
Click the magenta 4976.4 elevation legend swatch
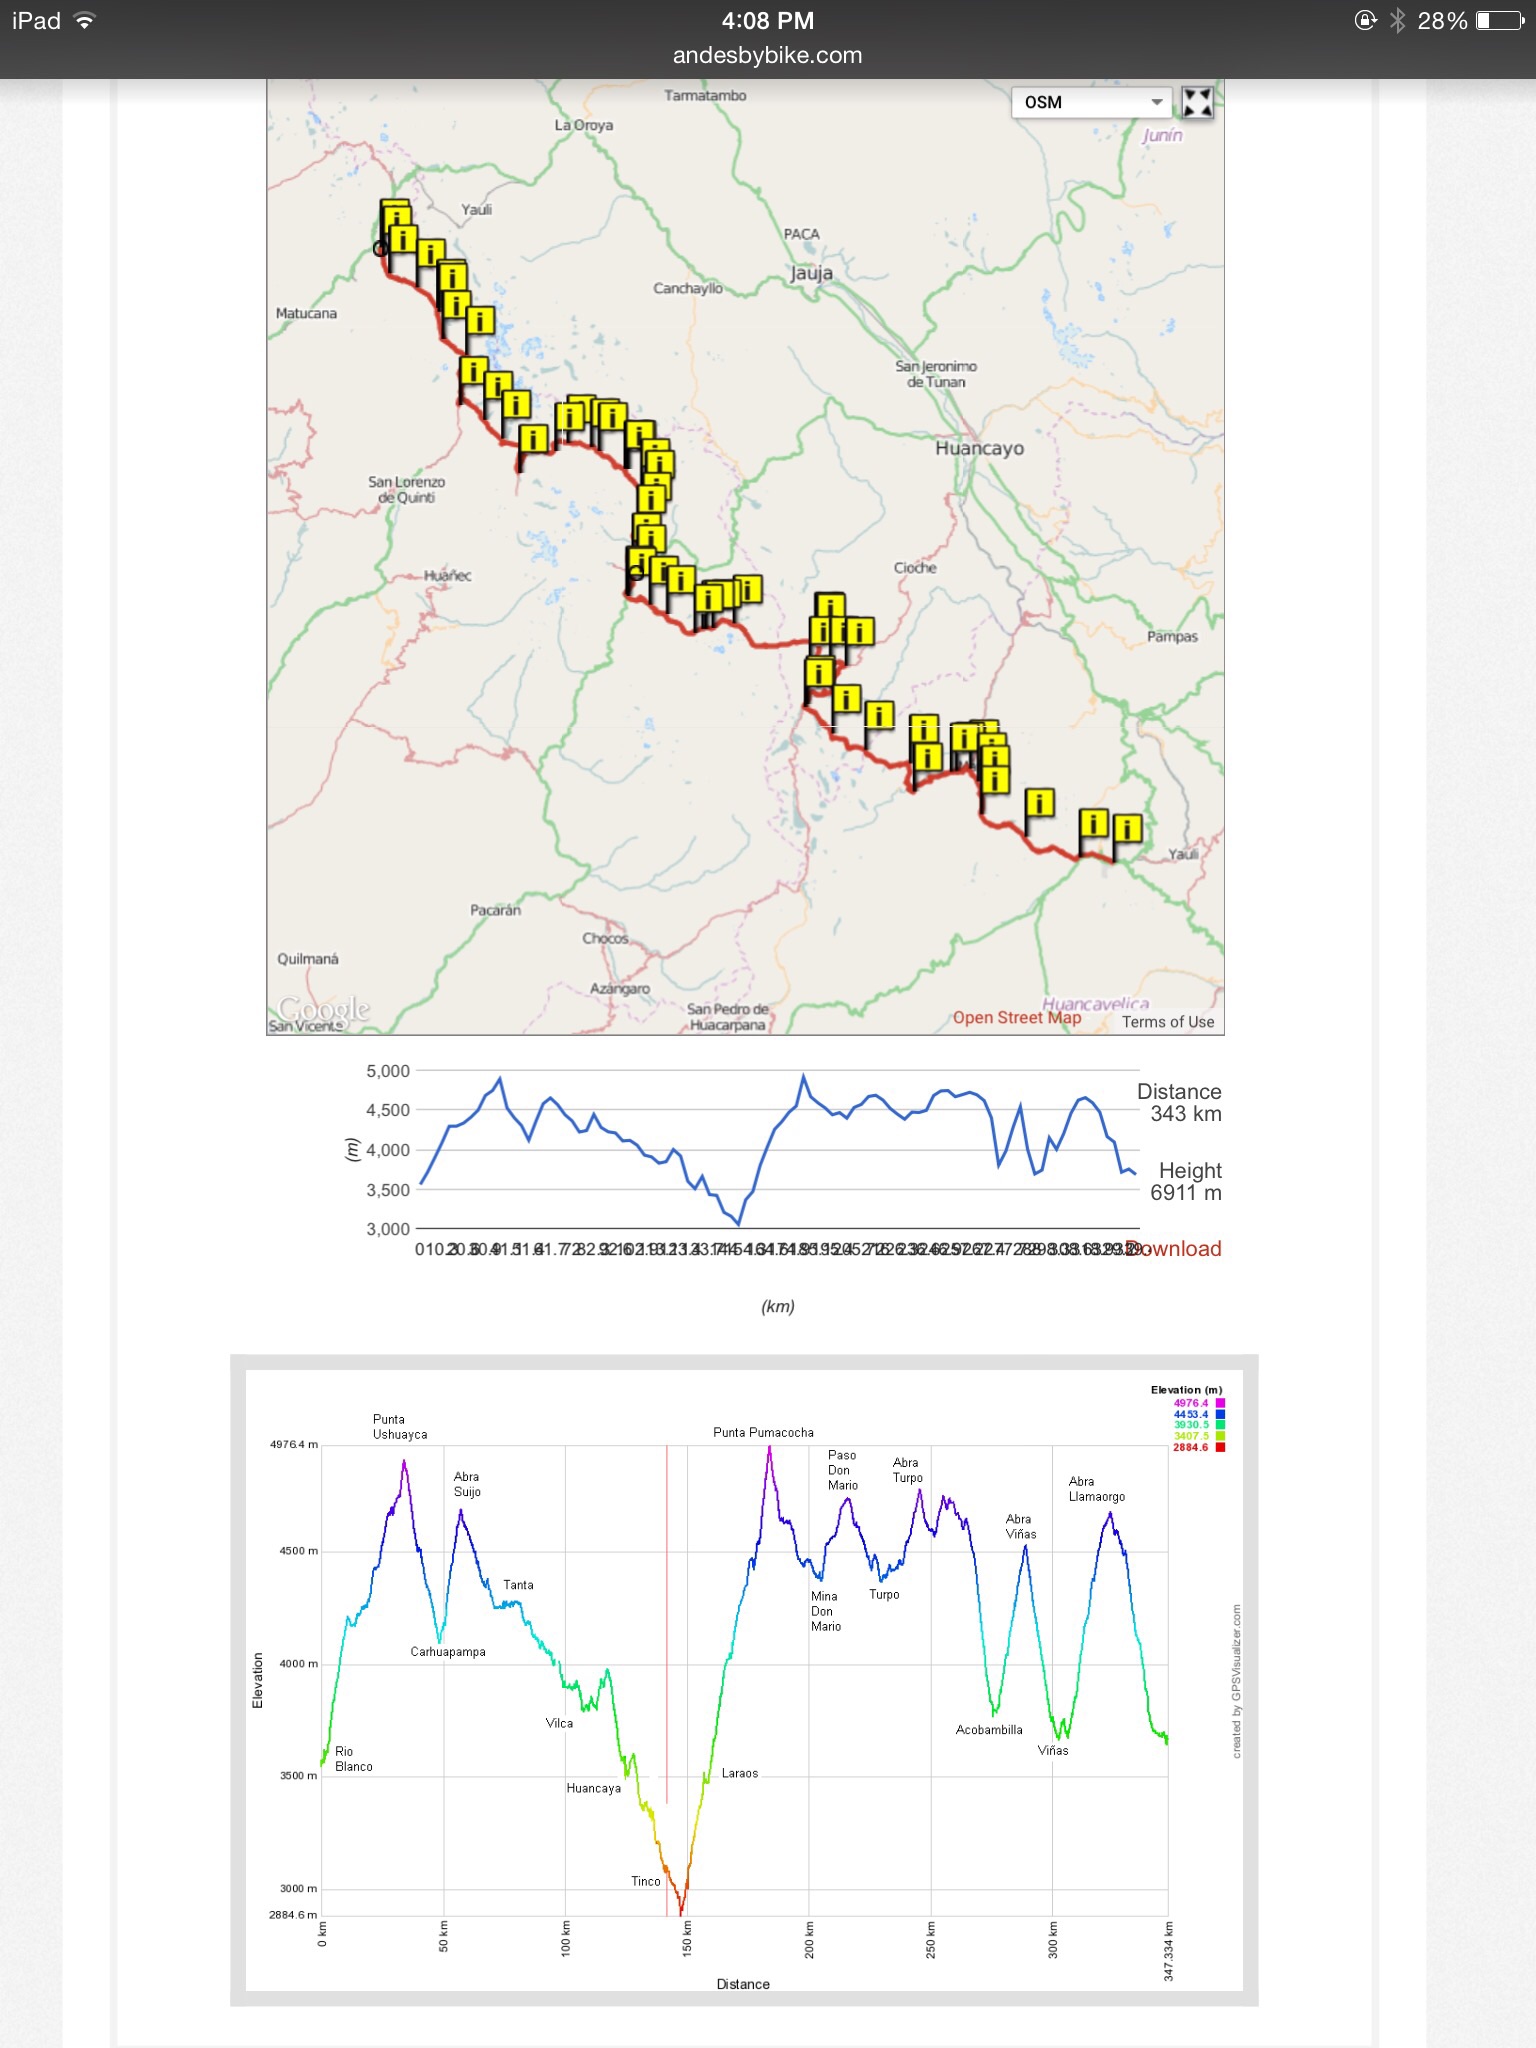click(1220, 1403)
